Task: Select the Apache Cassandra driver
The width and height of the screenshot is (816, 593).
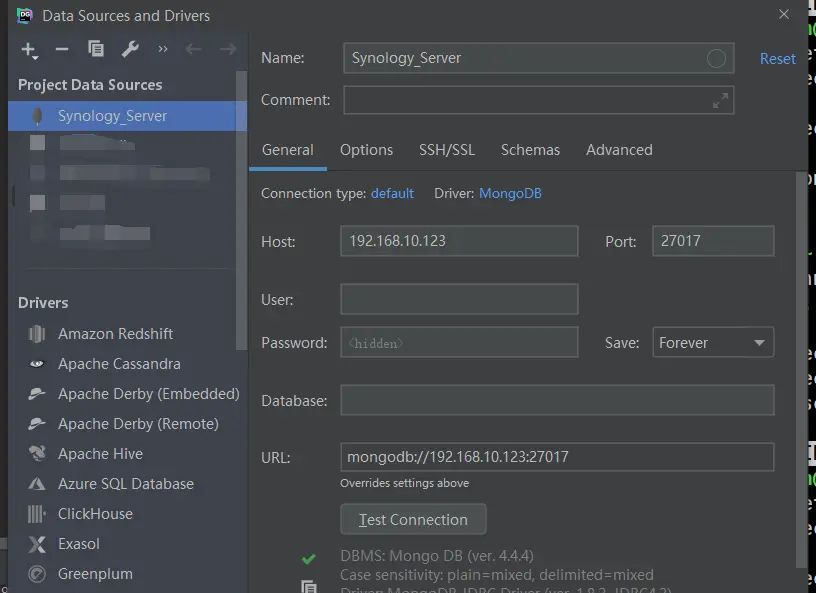Action: (119, 364)
